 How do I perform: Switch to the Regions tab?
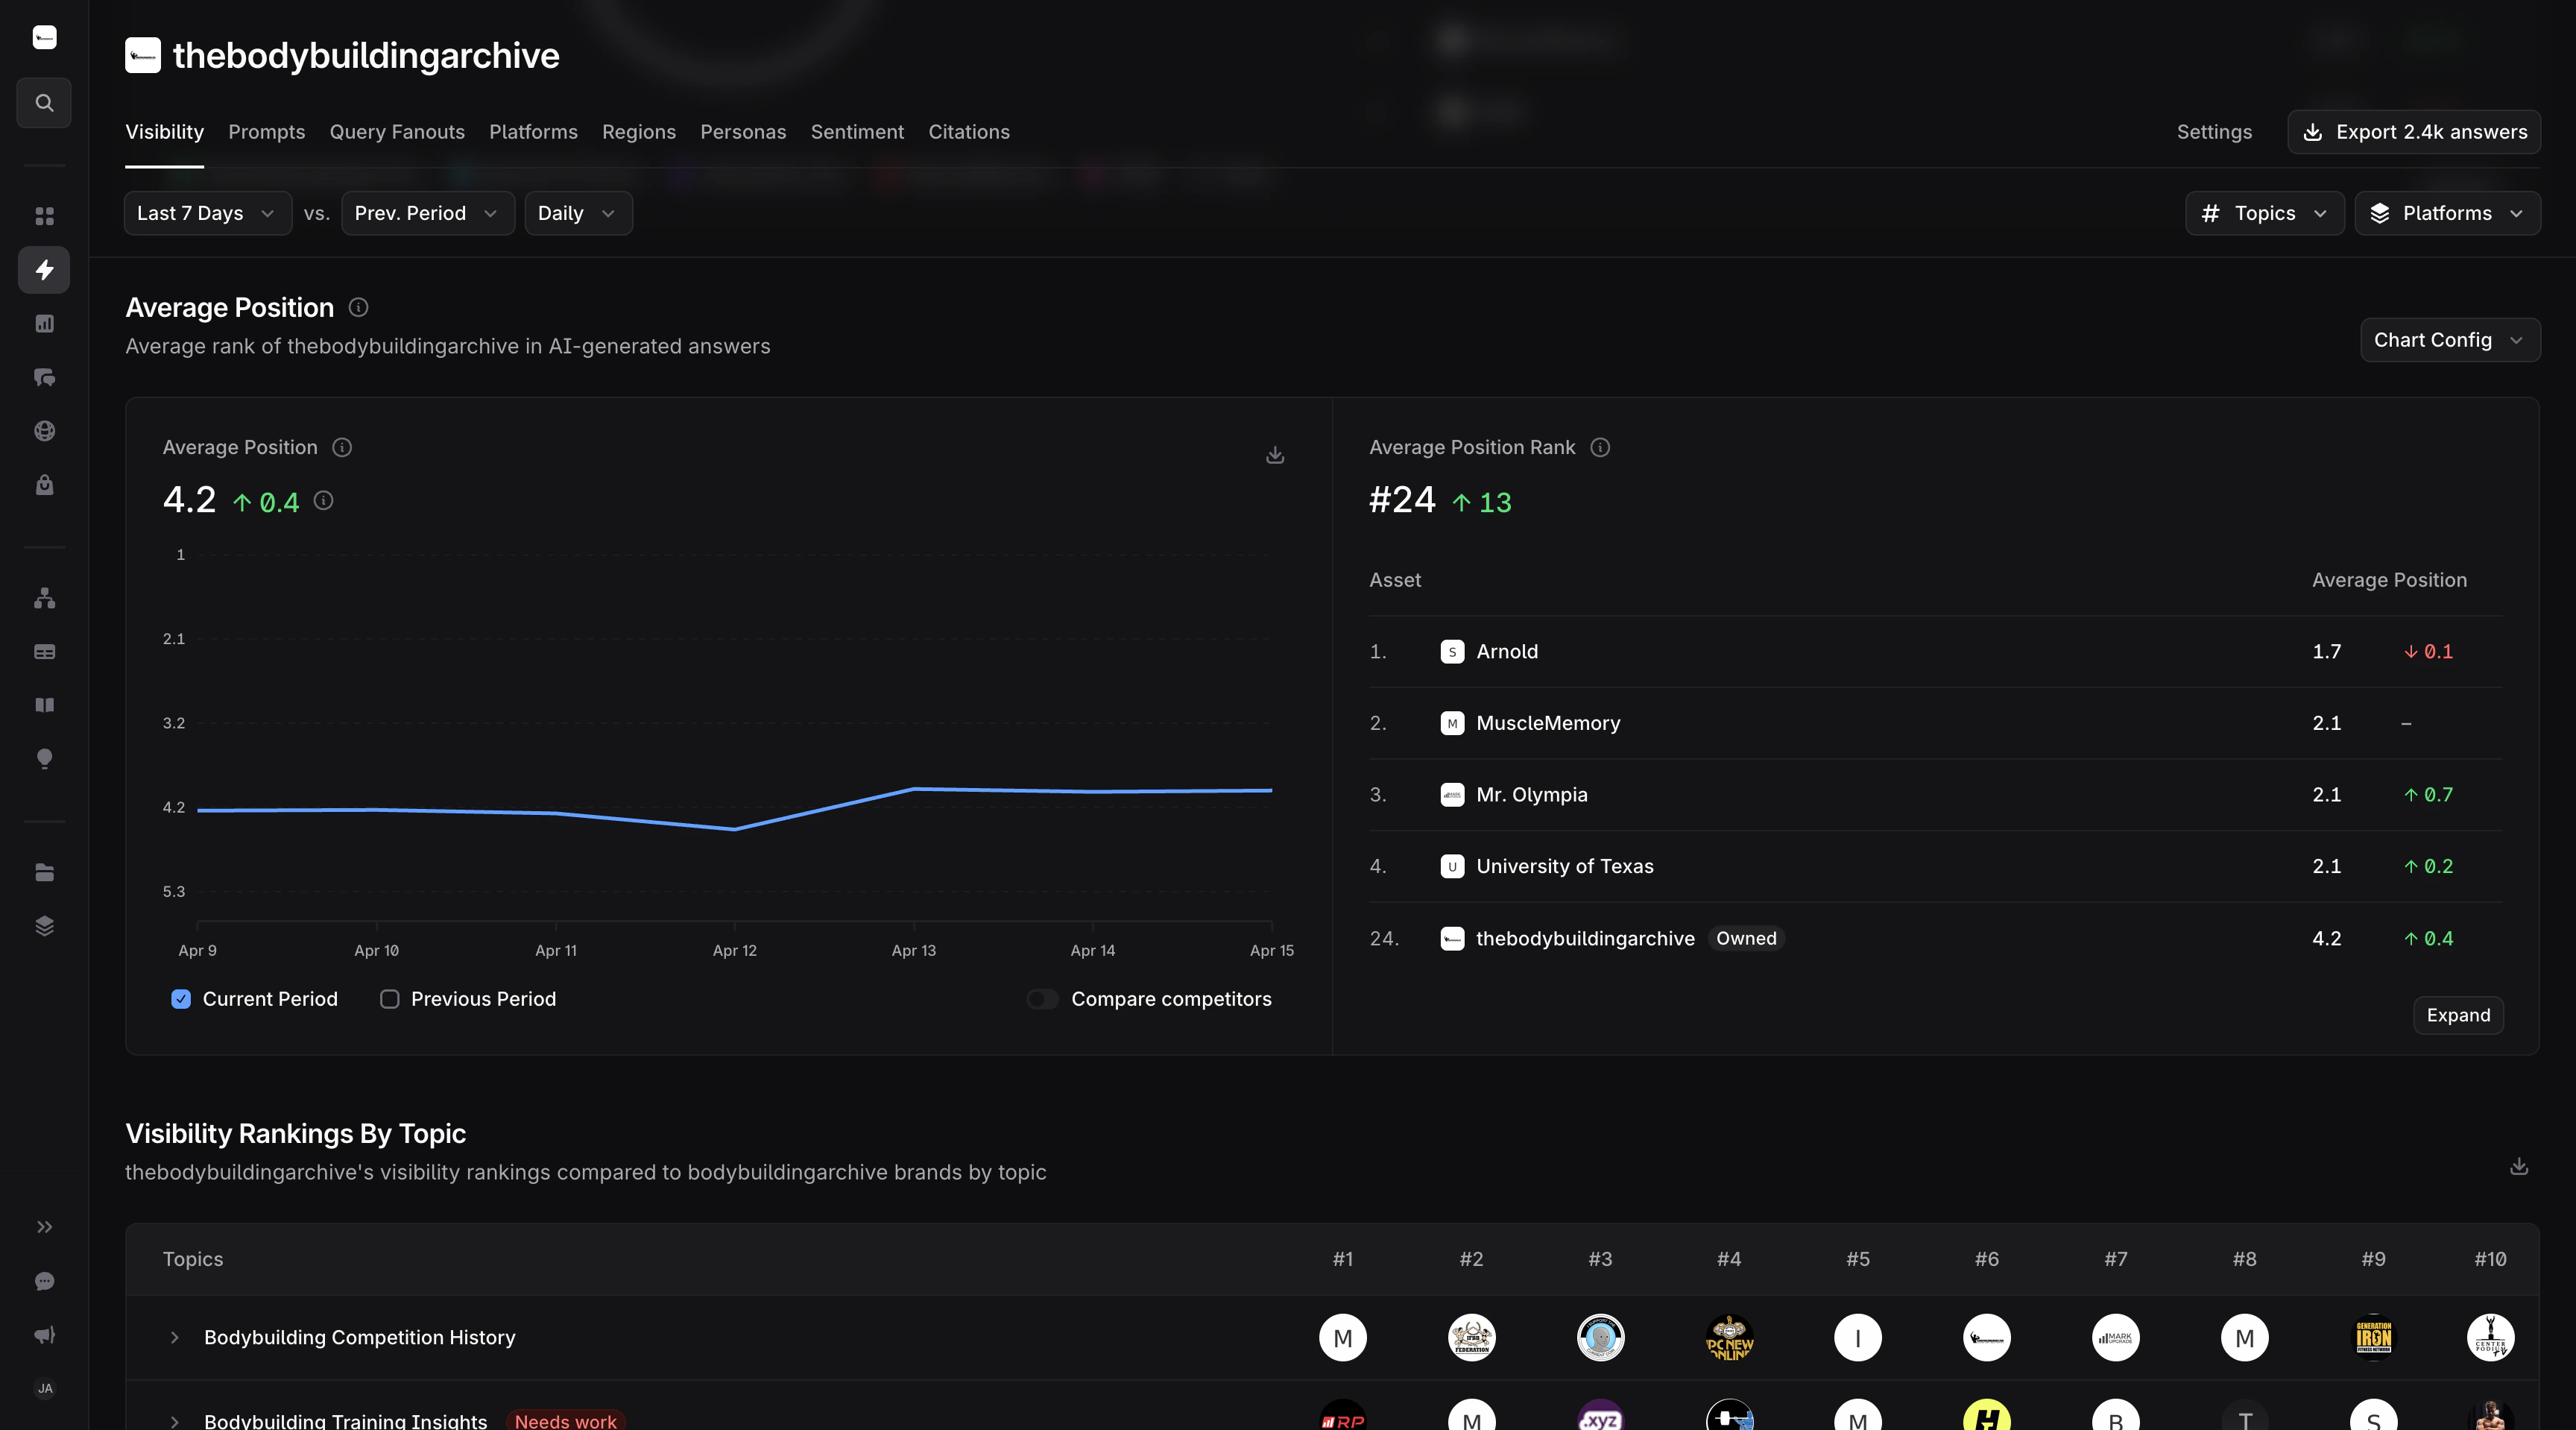click(x=639, y=132)
